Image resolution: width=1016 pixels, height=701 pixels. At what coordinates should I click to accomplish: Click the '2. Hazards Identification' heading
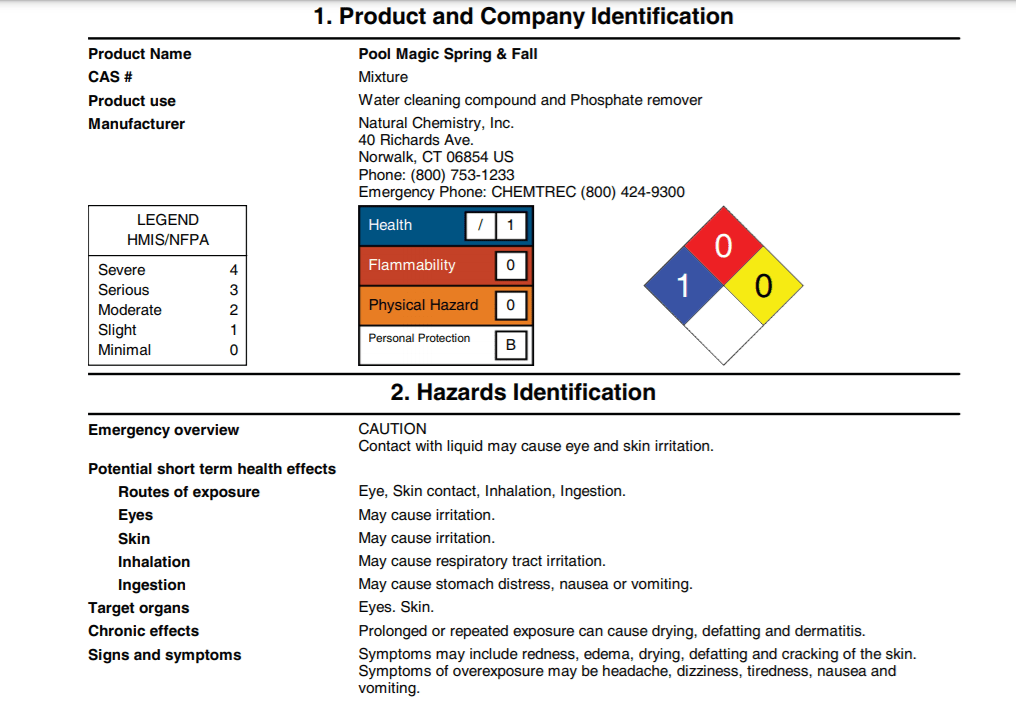coord(523,393)
